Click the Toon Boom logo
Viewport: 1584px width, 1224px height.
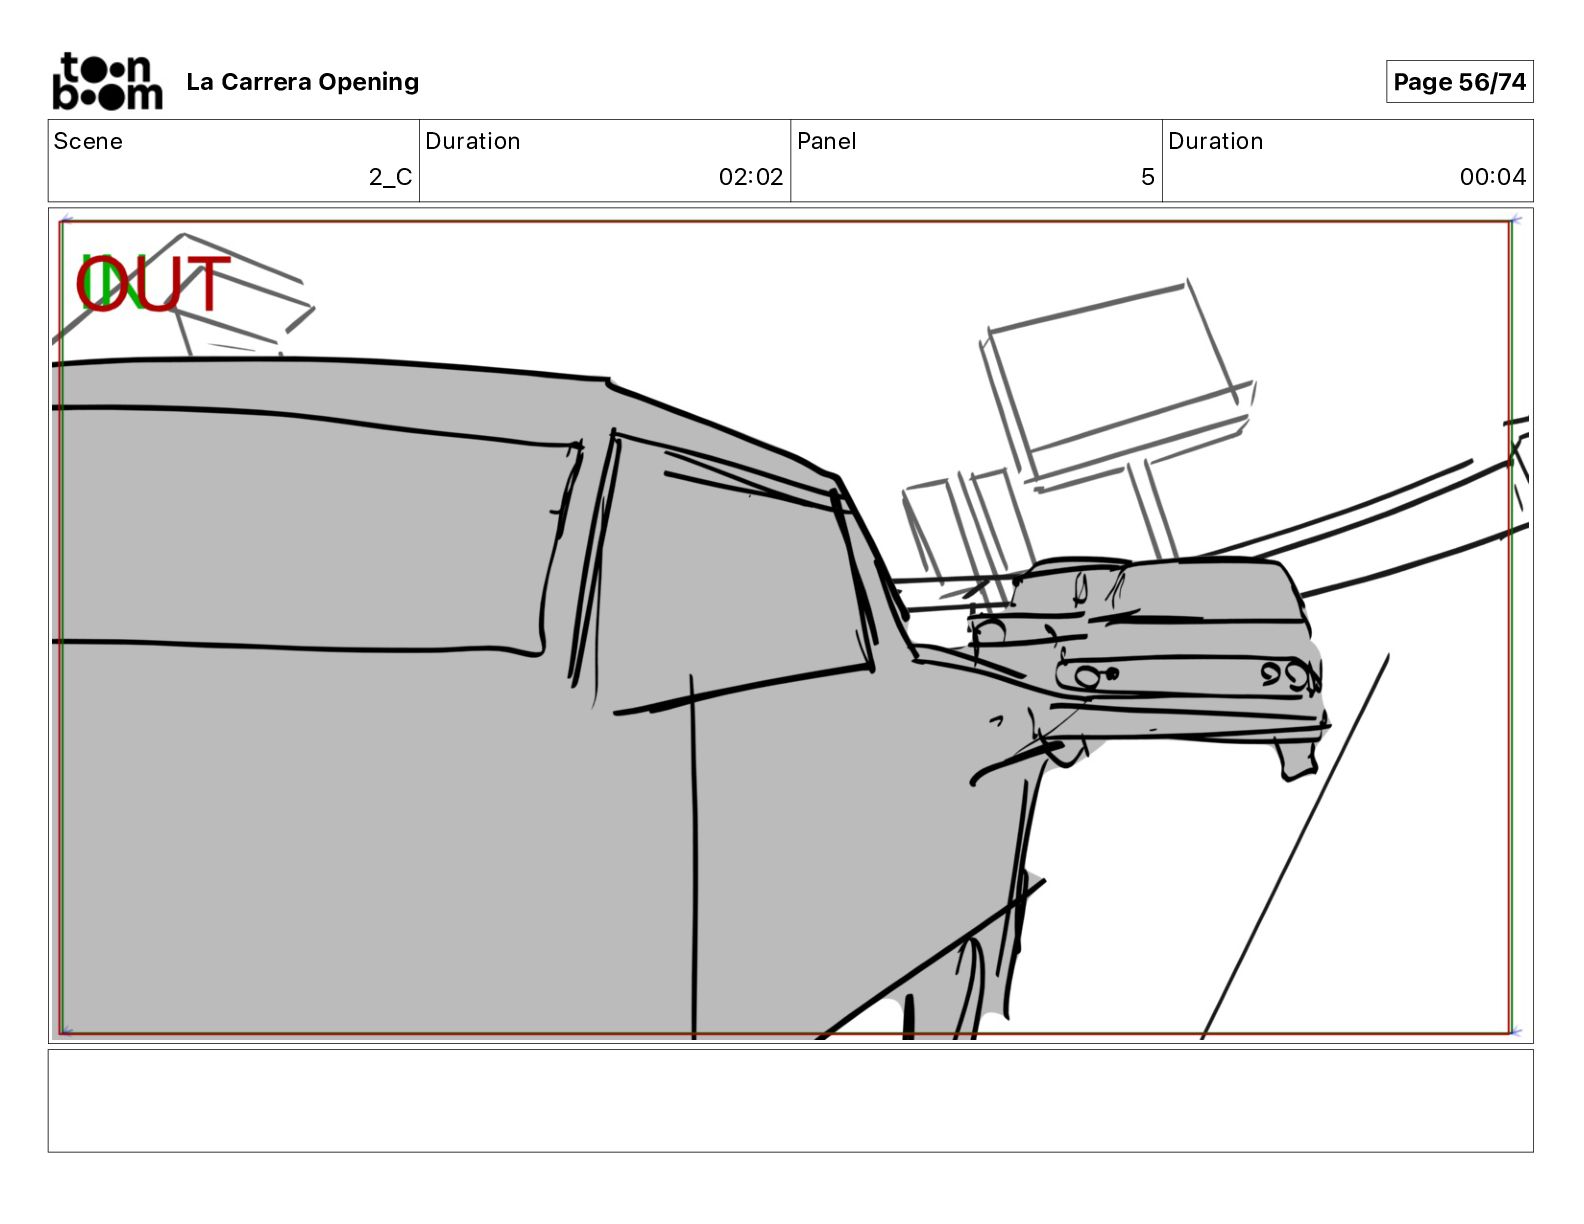pyautogui.click(x=107, y=81)
